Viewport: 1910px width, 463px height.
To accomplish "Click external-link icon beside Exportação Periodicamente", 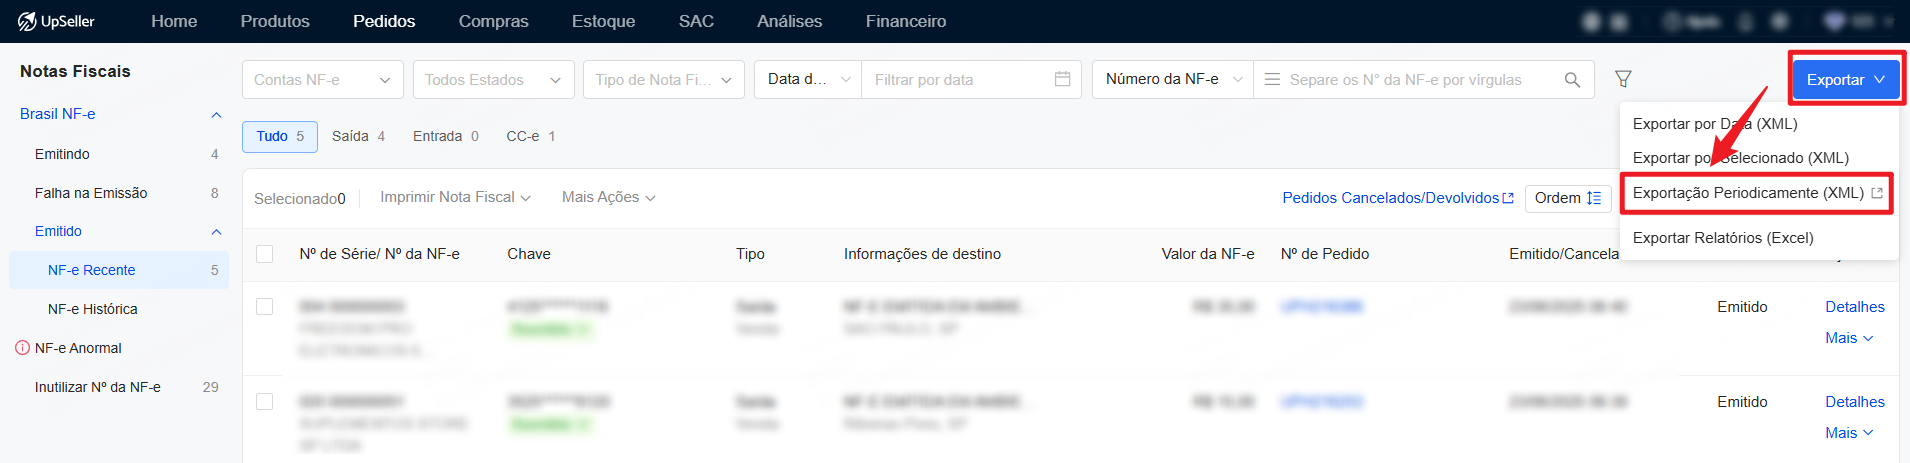I will (x=1877, y=193).
